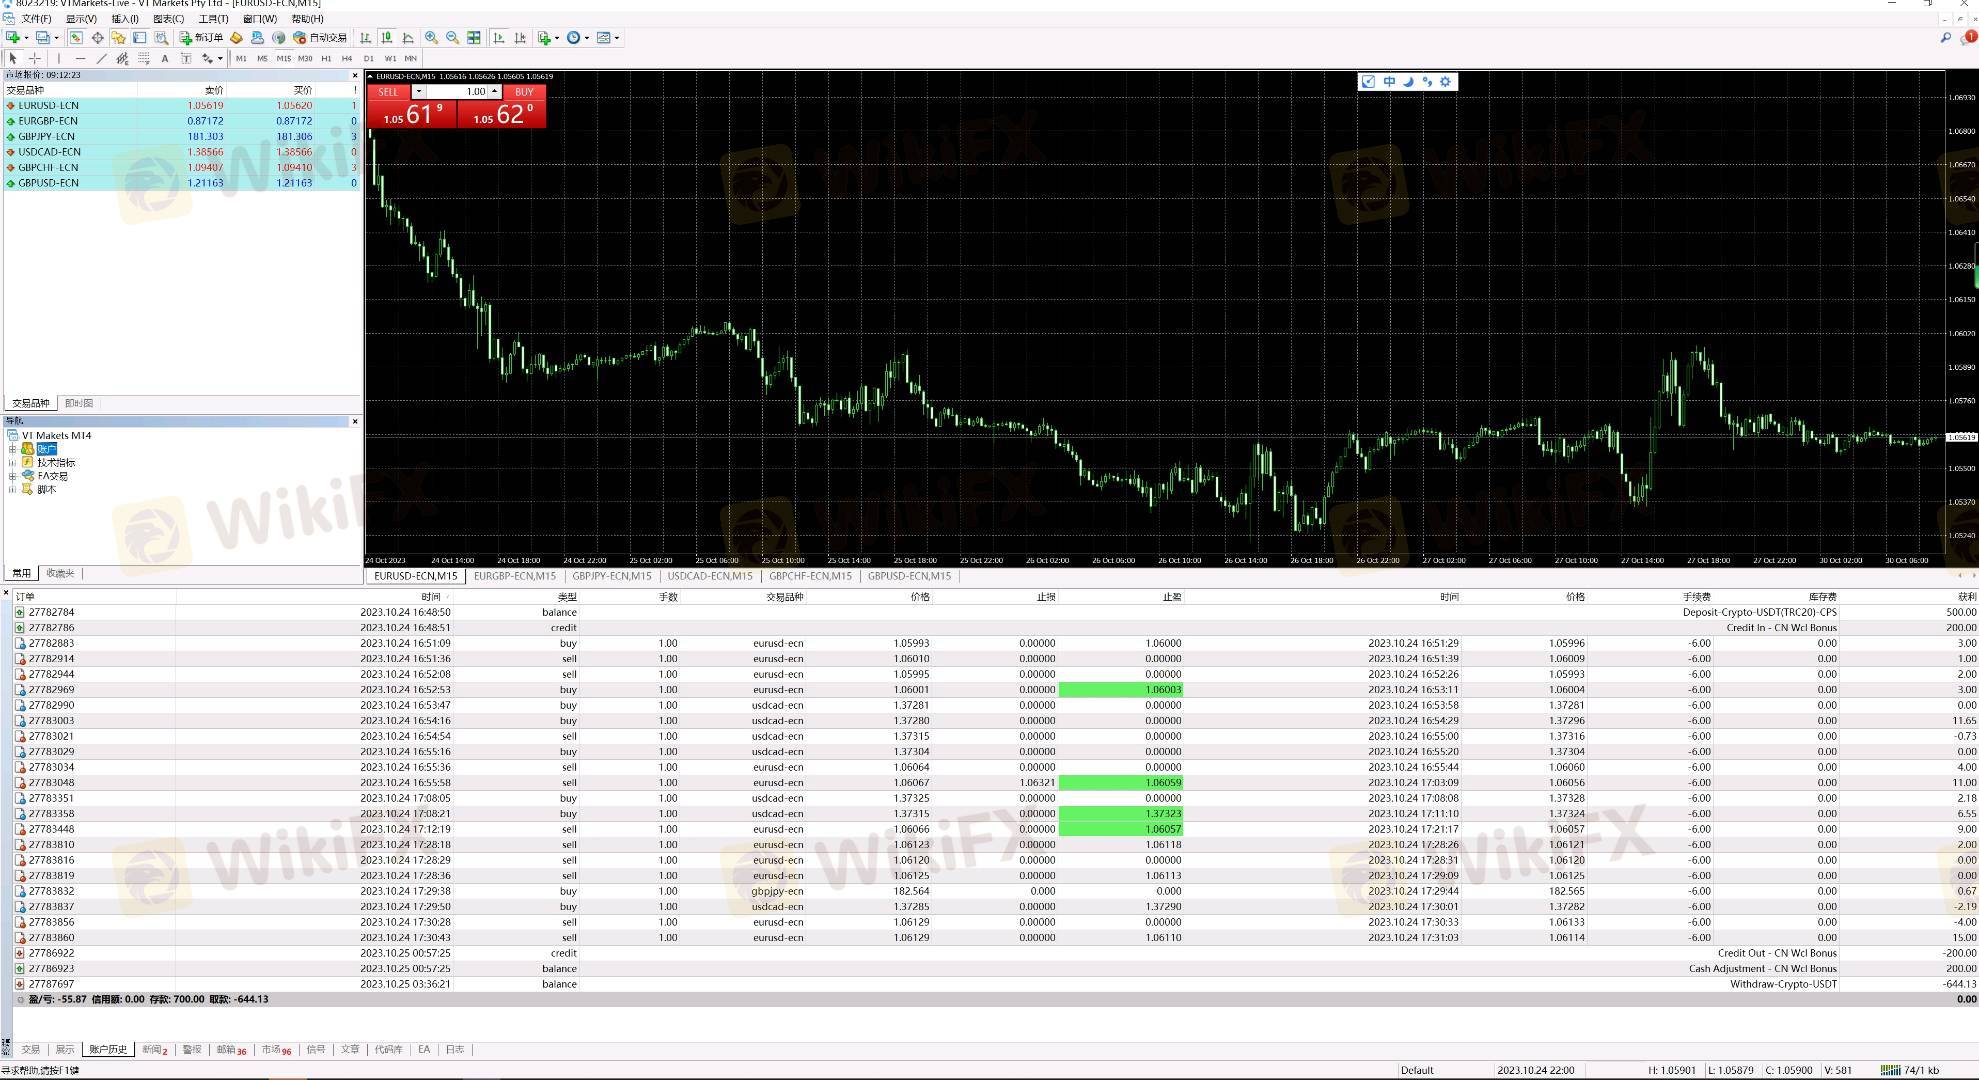Switch to the 即时图 tick chart tab
This screenshot has height=1080, width=1979.
(x=79, y=404)
